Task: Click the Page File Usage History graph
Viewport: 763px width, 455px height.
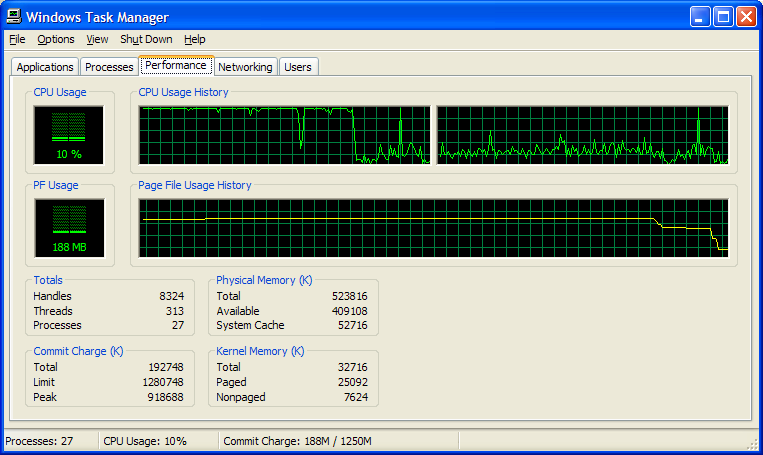Action: [434, 228]
